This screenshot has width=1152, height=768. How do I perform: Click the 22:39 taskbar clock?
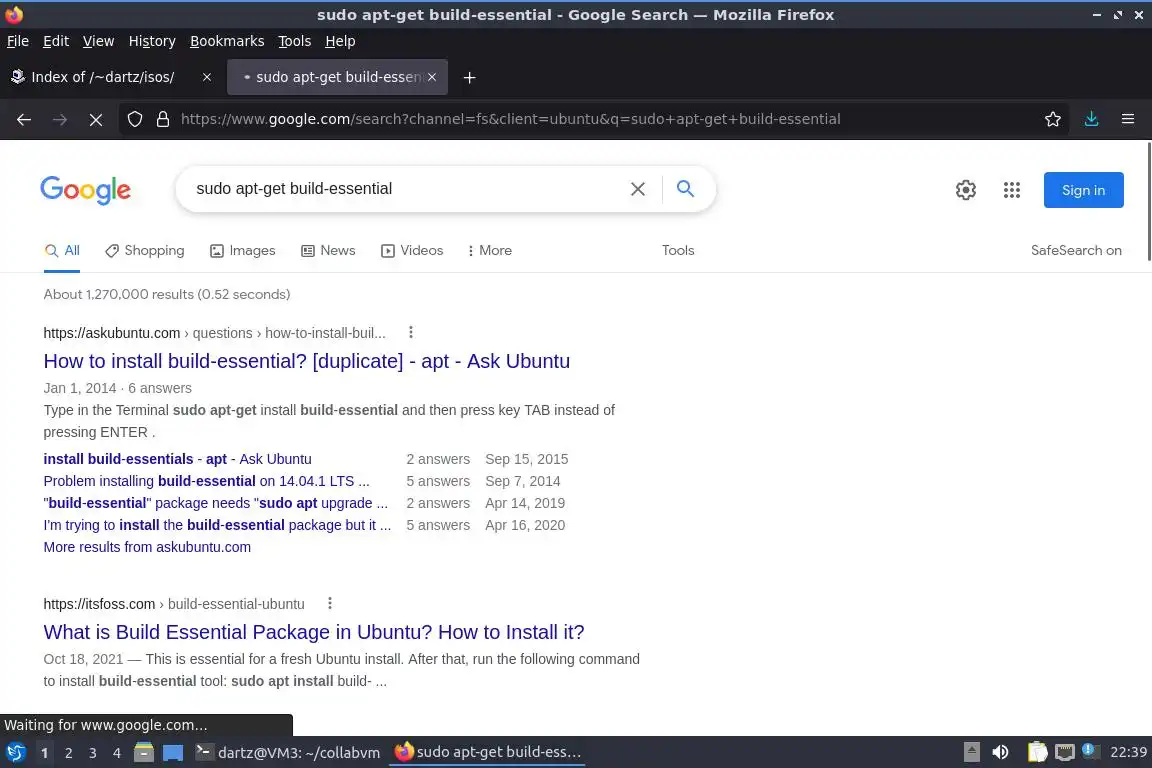[1128, 753]
